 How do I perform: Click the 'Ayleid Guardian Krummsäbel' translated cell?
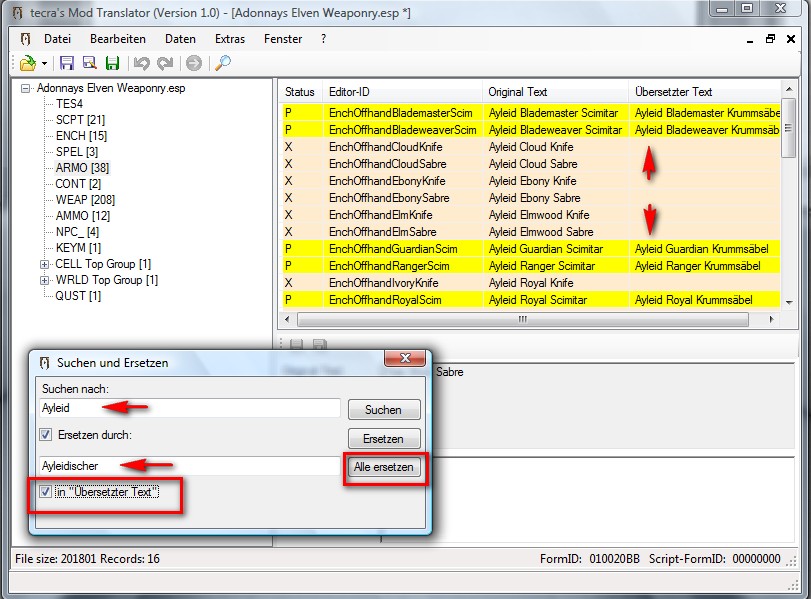[702, 249]
